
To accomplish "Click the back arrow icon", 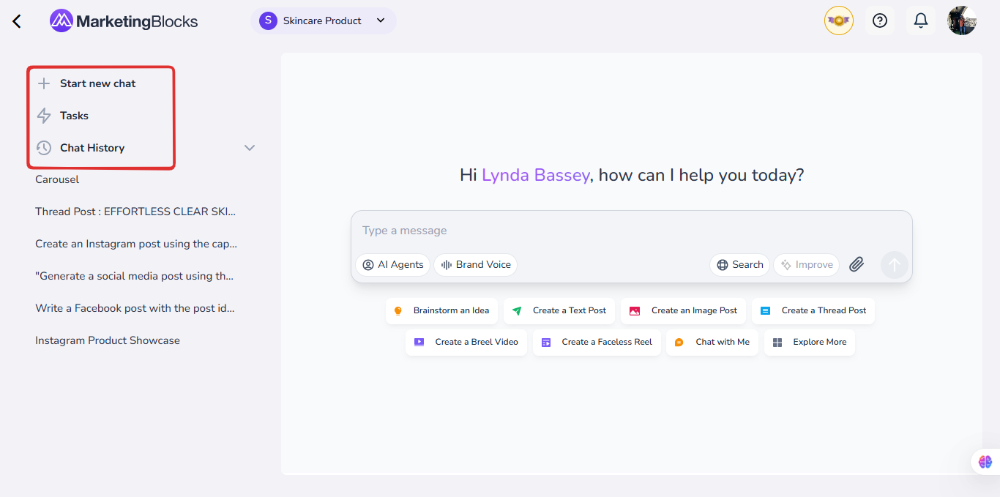I will click(16, 21).
